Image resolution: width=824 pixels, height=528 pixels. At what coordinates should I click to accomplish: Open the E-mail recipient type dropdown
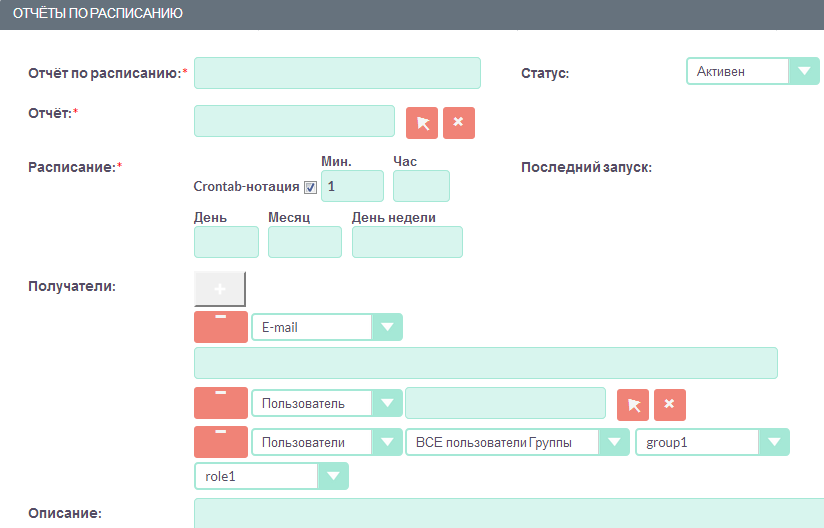326,327
